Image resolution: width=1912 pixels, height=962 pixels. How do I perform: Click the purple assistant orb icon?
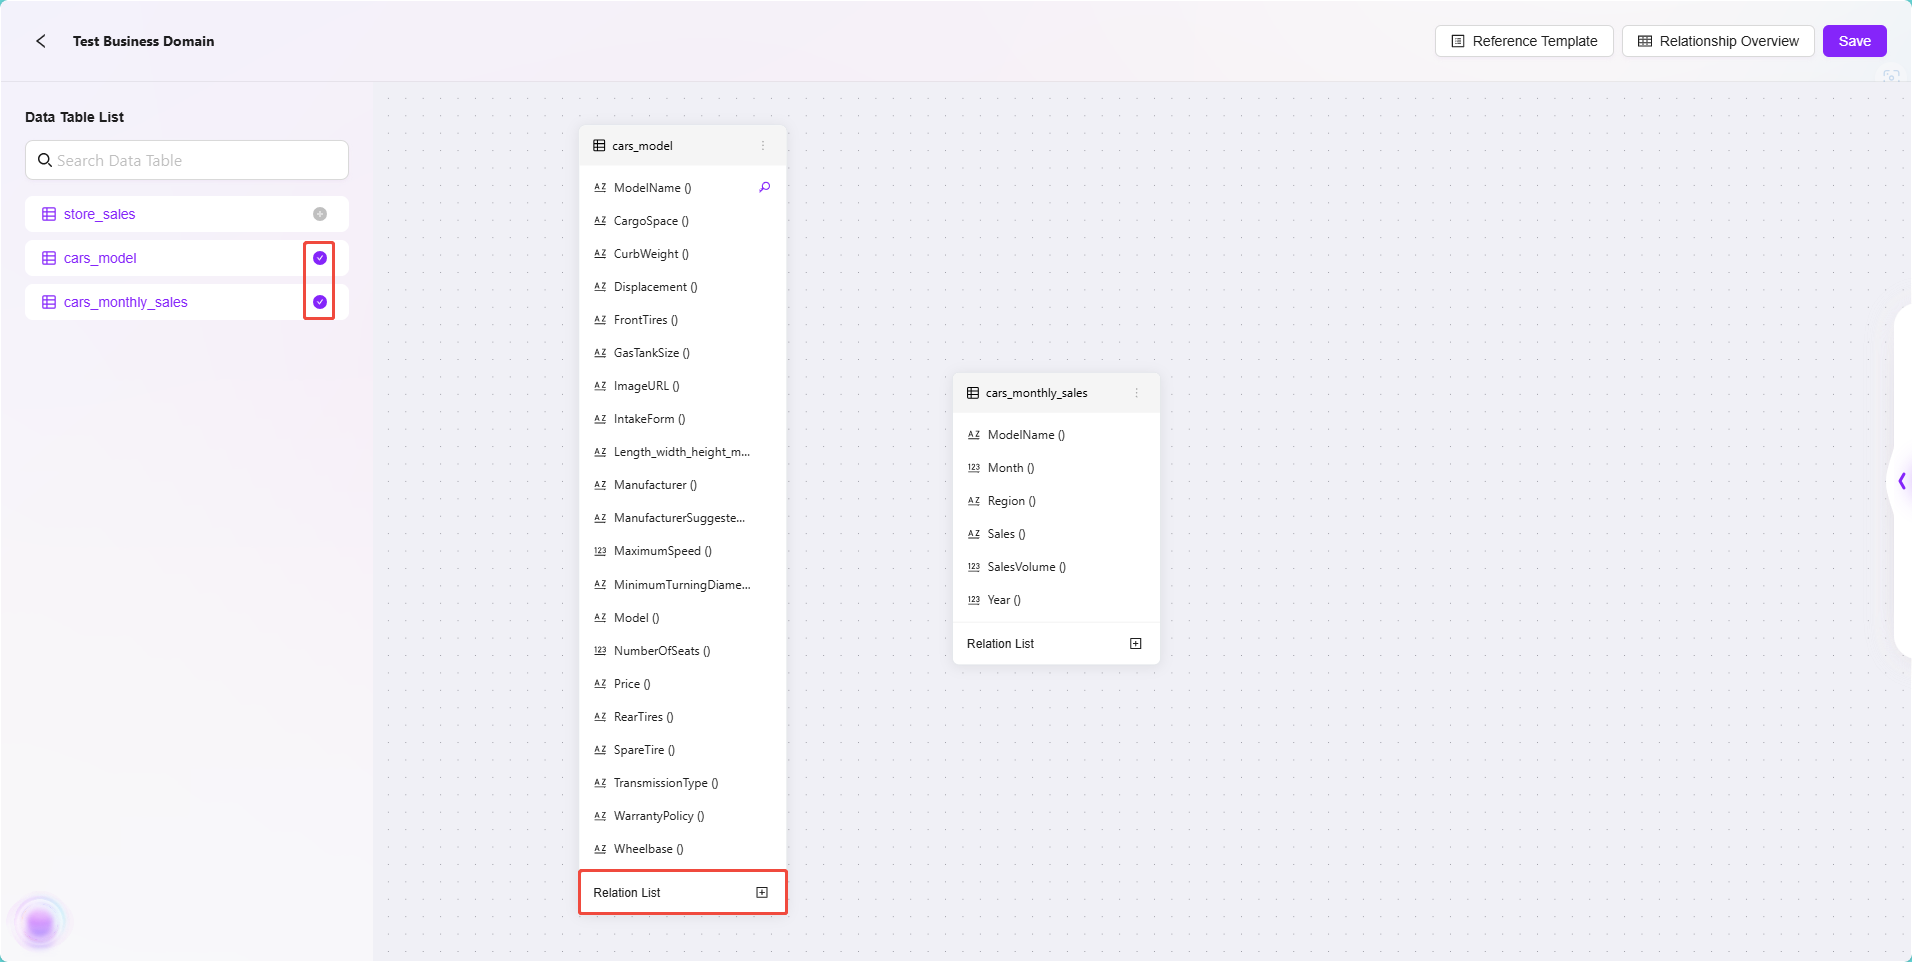tap(40, 924)
